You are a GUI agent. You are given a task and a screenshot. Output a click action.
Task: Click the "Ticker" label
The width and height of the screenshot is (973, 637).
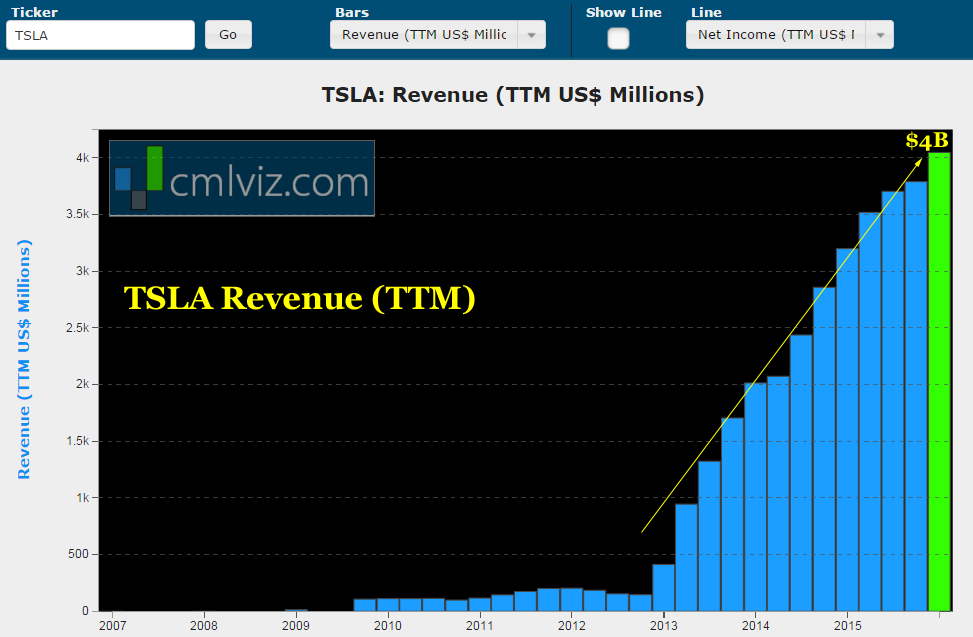click(x=34, y=12)
